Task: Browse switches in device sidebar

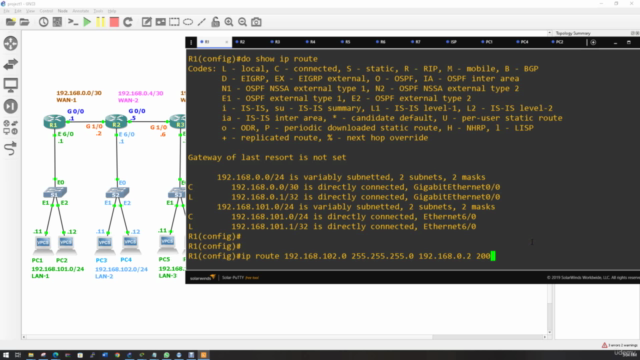Action: (x=11, y=64)
